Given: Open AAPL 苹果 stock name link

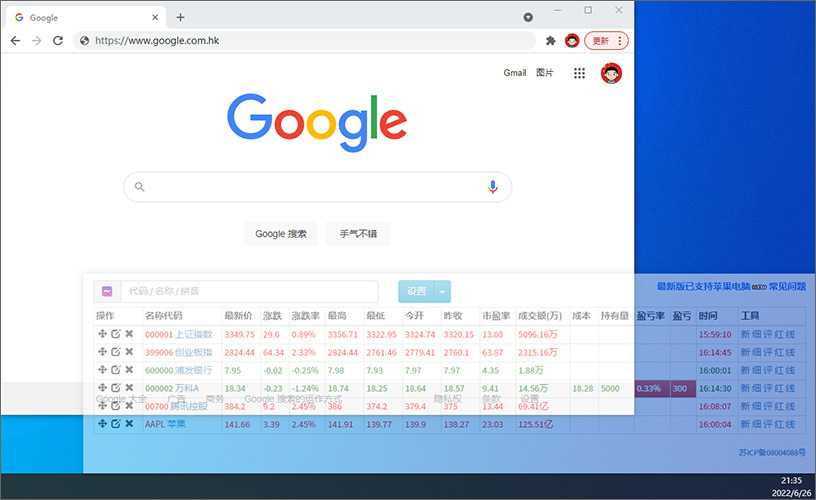Looking at the screenshot, I should pyautogui.click(x=165, y=425).
